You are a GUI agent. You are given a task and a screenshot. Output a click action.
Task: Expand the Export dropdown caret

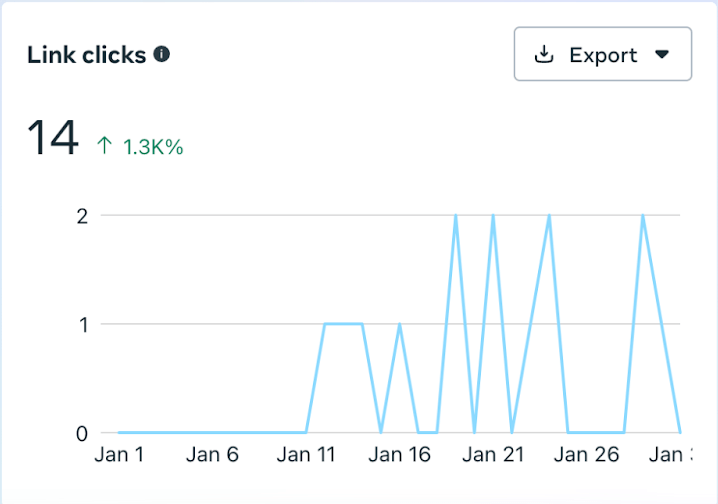[x=661, y=54]
